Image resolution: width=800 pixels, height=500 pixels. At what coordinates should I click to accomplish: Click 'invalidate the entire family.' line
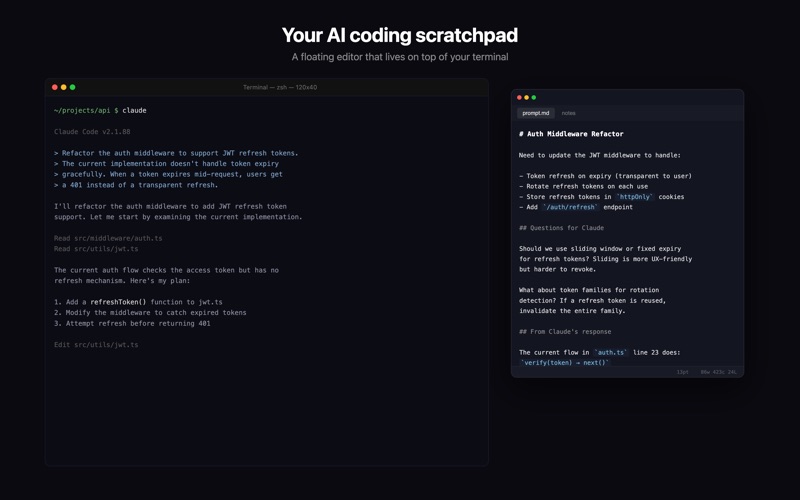coord(572,311)
